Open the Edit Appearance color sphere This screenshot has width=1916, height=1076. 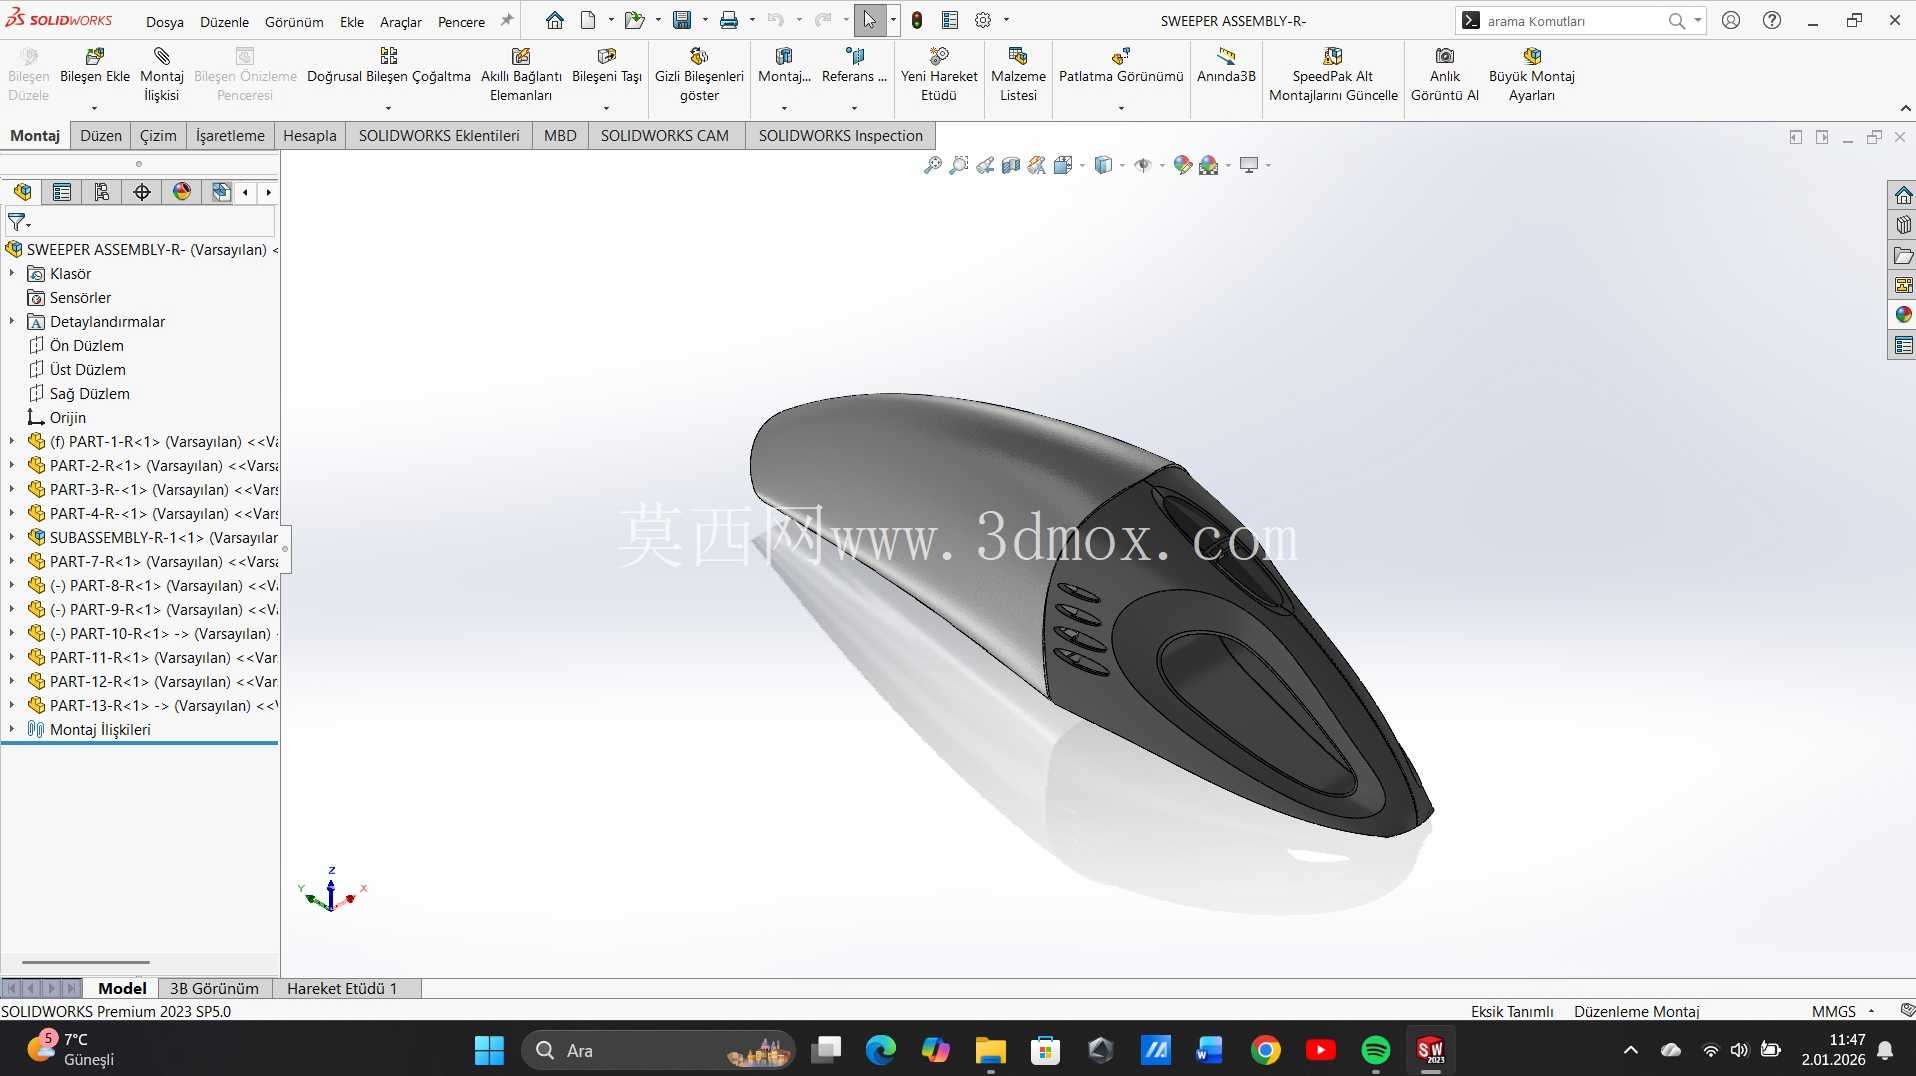tap(1182, 165)
